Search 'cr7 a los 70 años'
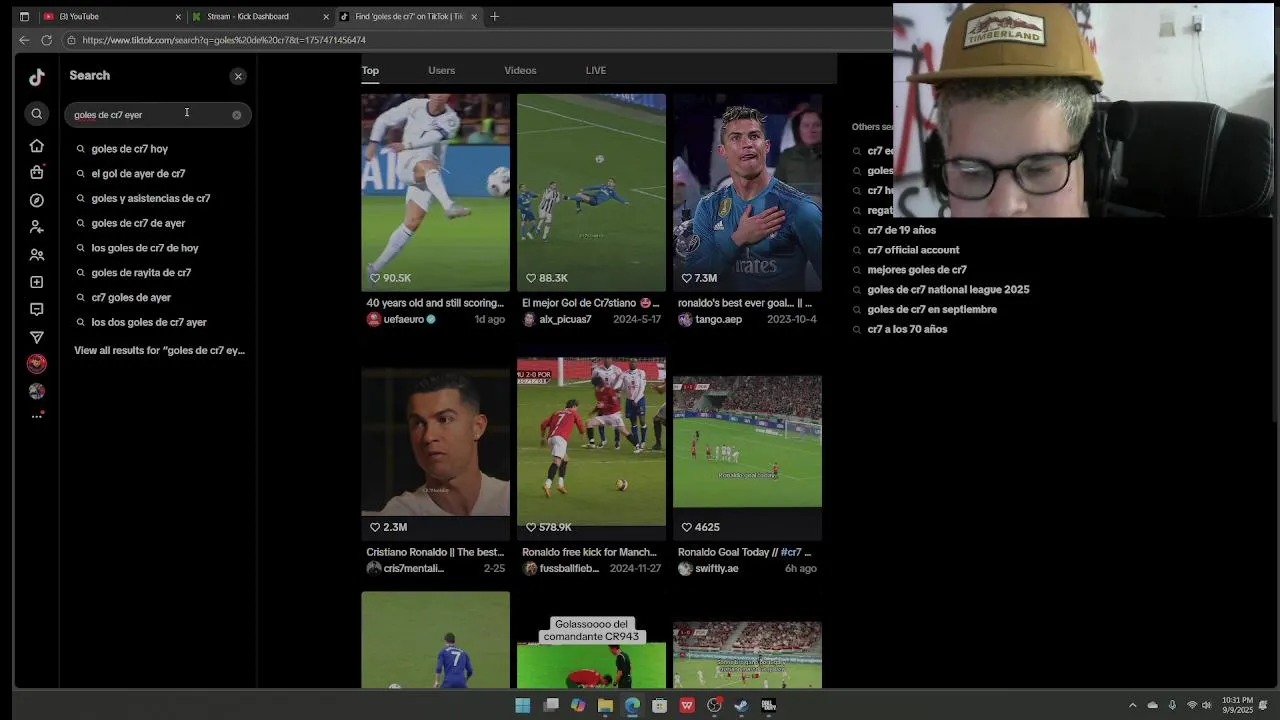1280x720 pixels. 907,330
